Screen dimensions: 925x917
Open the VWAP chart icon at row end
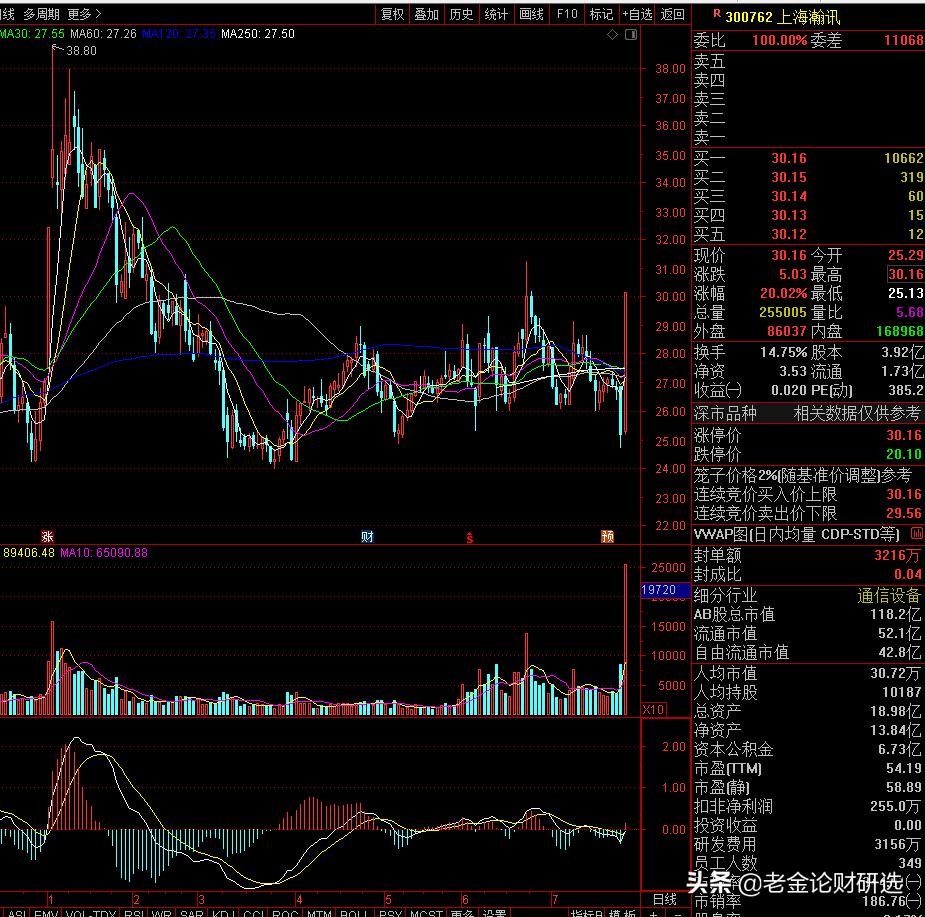point(917,533)
